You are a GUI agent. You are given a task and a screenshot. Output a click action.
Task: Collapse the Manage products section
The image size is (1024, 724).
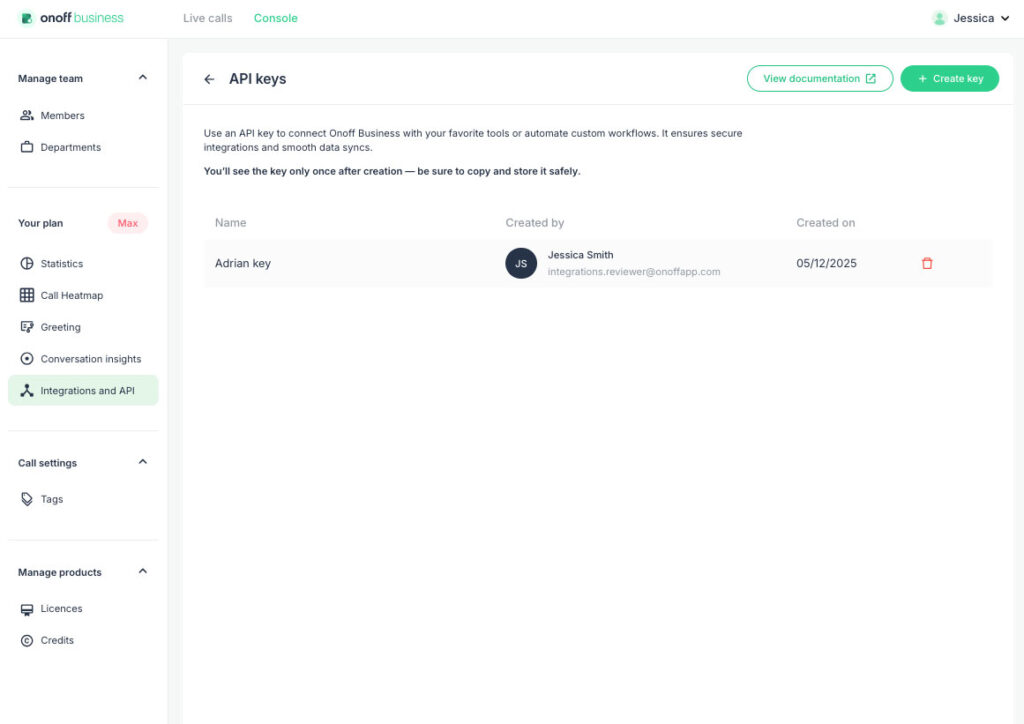click(142, 571)
